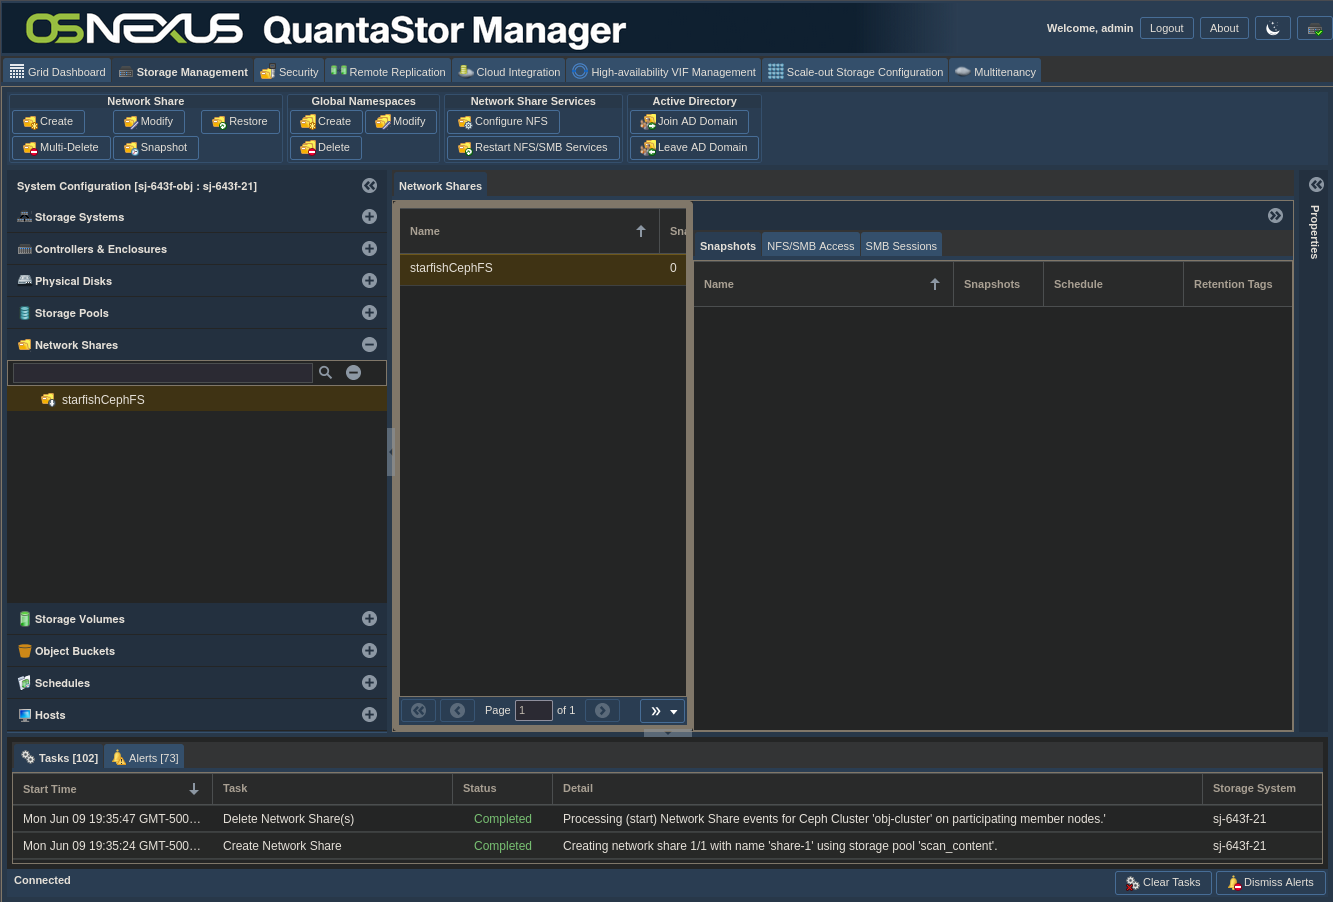Expand the Storage Systems section
The width and height of the screenshot is (1333, 902).
tap(369, 217)
